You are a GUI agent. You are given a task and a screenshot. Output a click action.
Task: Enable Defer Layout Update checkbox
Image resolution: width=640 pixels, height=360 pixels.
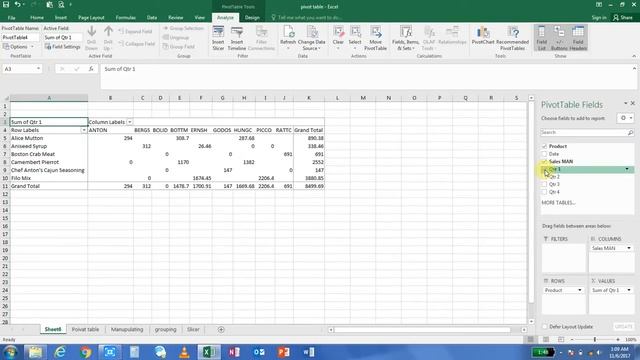click(x=544, y=327)
